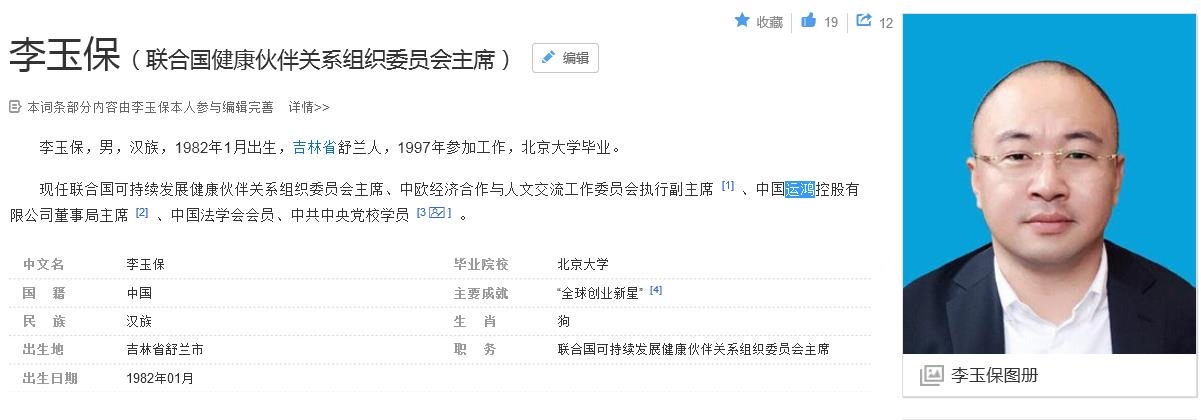Click the 编辑 edit button

pos(565,58)
